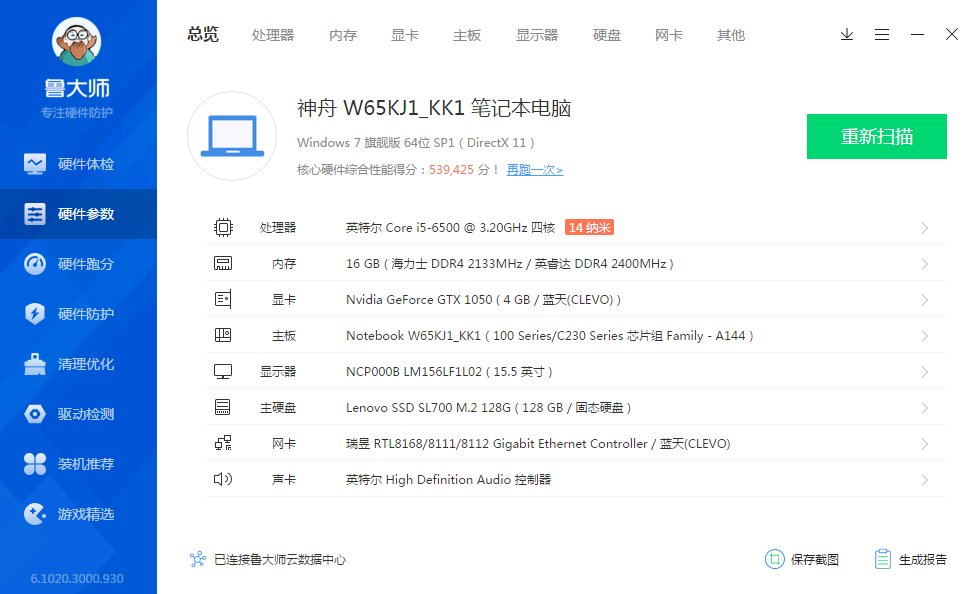The image size is (968, 594).
Task: Click the graphics card icon
Action: coord(223,299)
